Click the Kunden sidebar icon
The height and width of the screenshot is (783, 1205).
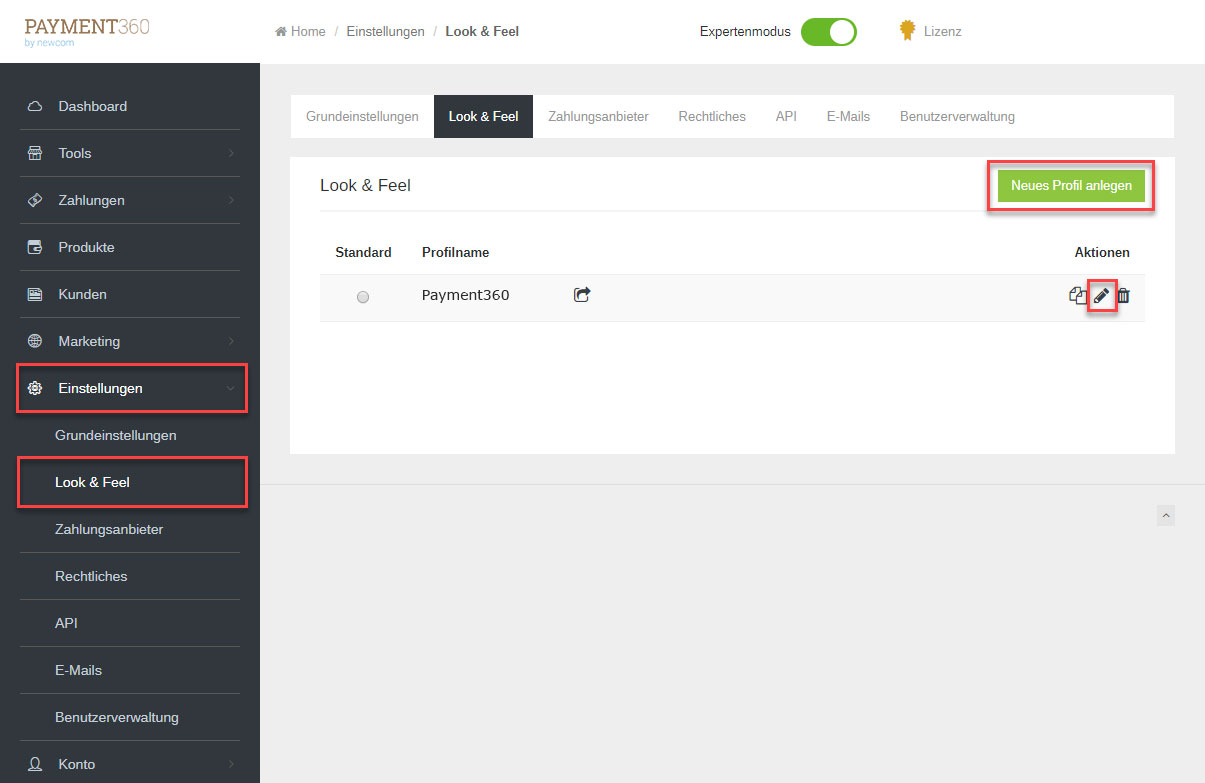click(x=35, y=294)
